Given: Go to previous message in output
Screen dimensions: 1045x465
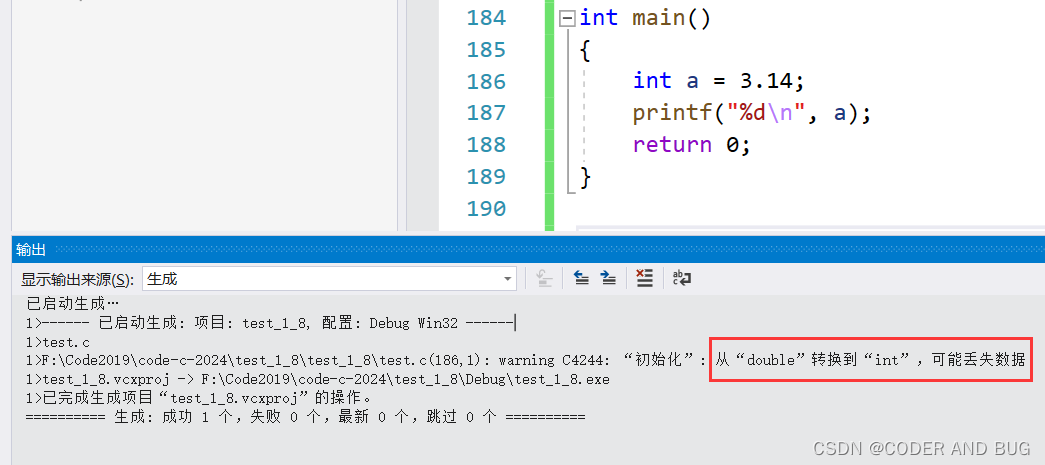Looking at the screenshot, I should (x=581, y=278).
